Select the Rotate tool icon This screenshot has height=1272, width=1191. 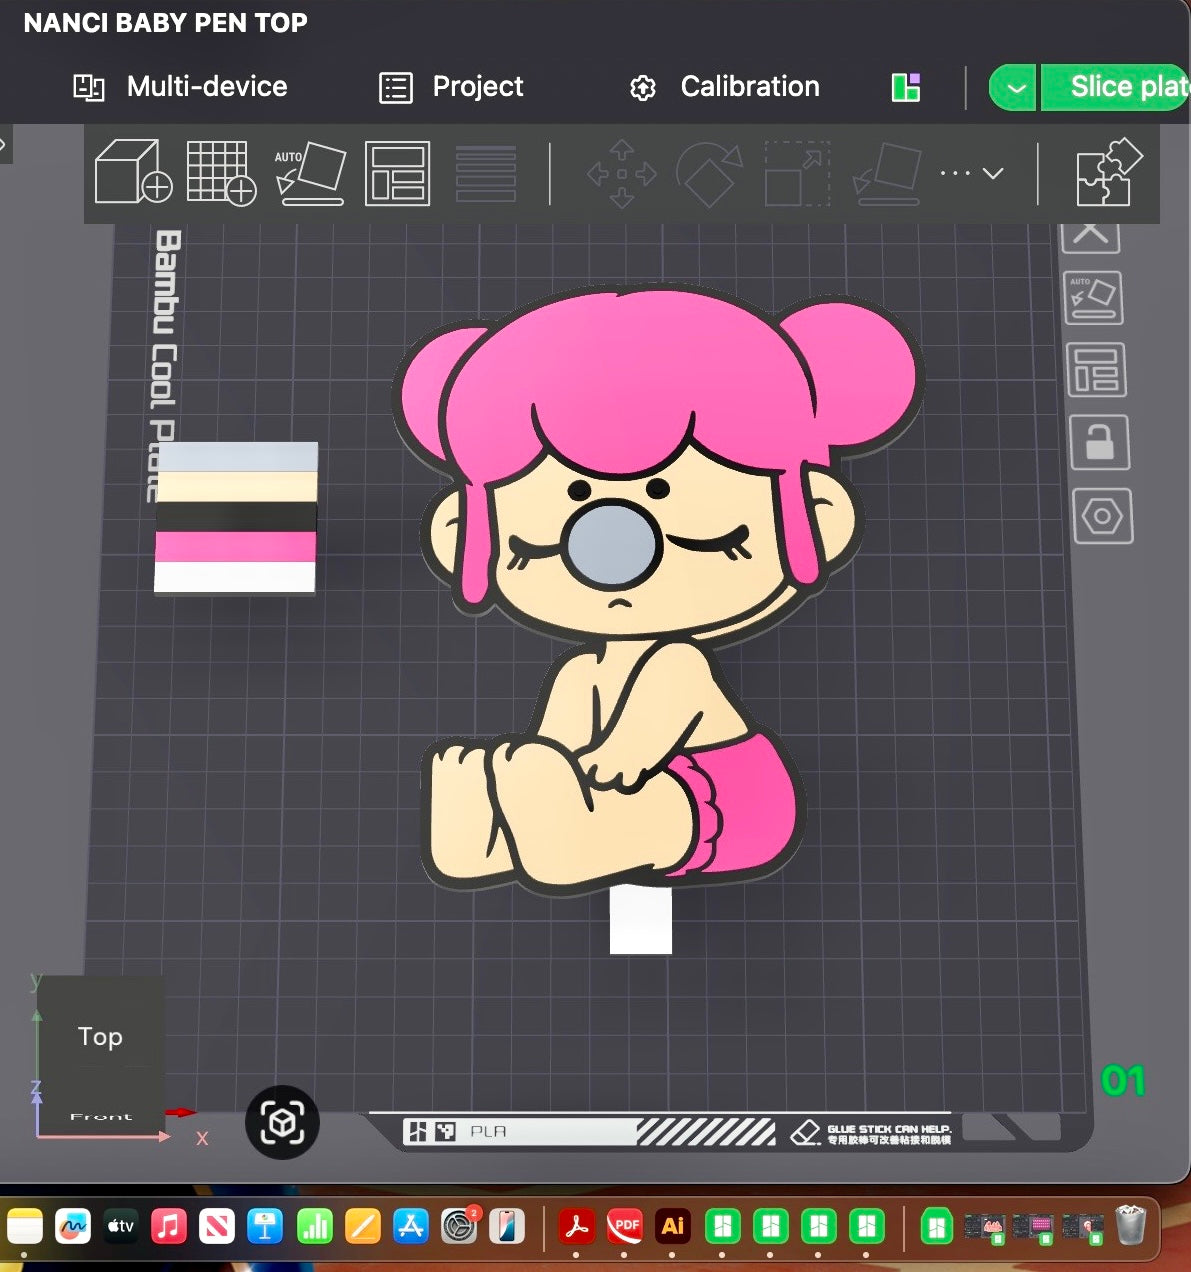[x=709, y=174]
